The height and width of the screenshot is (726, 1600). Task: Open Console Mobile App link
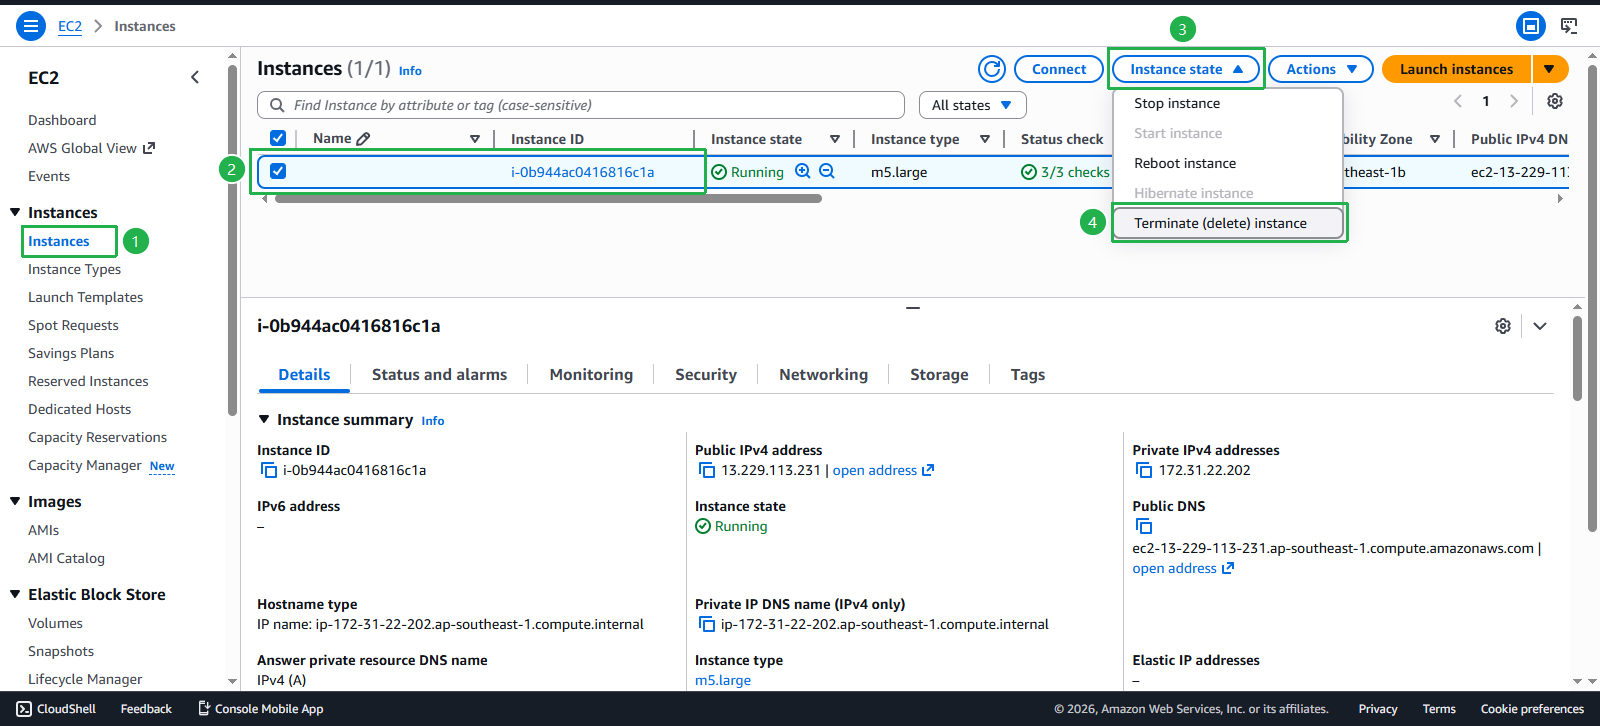point(260,709)
